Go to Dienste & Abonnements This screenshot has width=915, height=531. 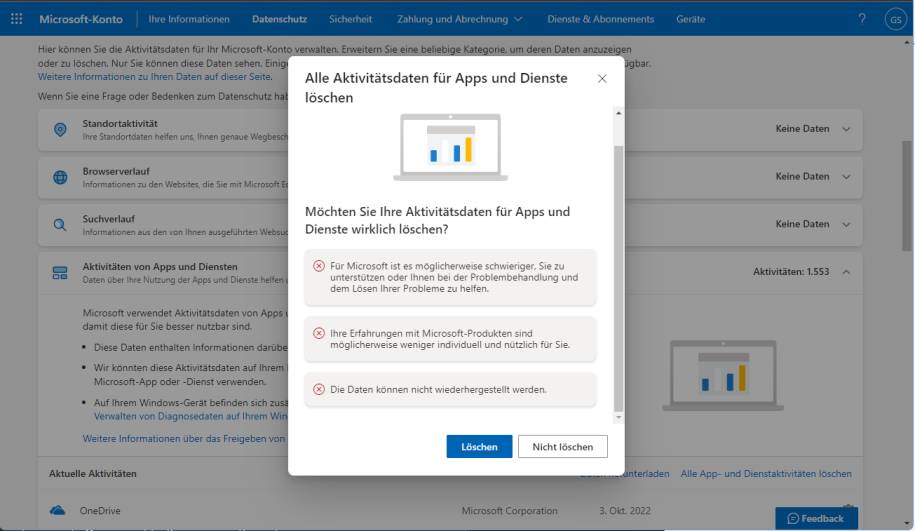click(x=600, y=19)
